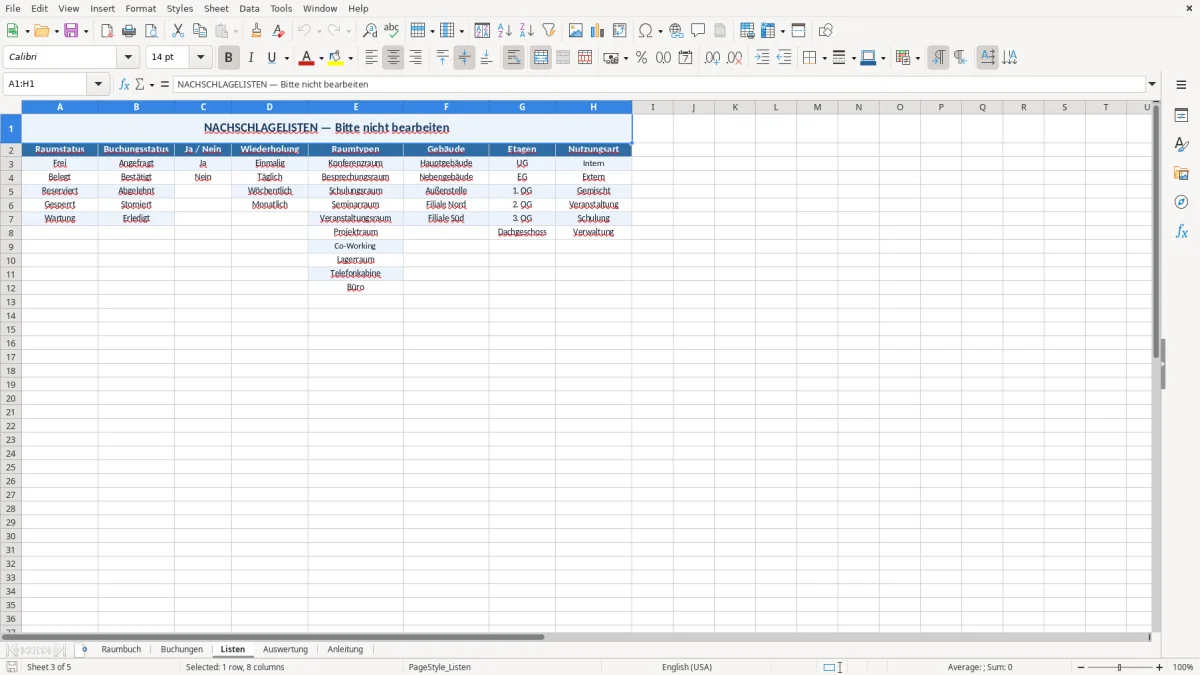
Task: Toggle Wrap Text
Action: coord(514,58)
